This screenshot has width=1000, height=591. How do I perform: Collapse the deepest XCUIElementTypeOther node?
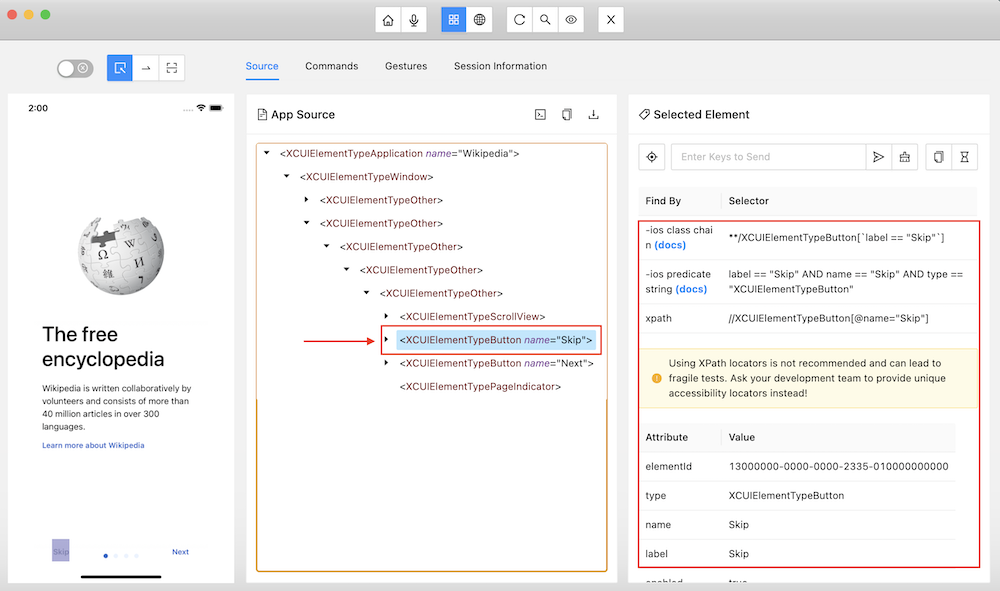tap(367, 293)
